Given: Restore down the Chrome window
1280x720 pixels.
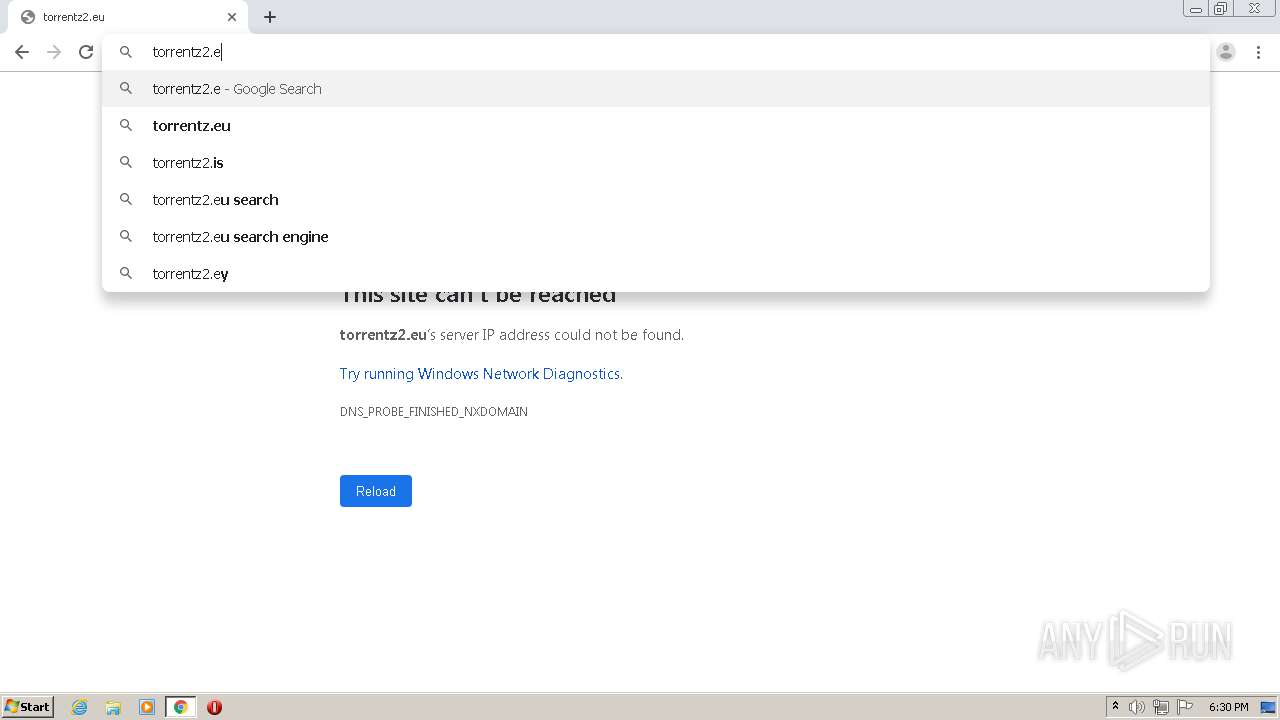Looking at the screenshot, I should (x=1221, y=9).
